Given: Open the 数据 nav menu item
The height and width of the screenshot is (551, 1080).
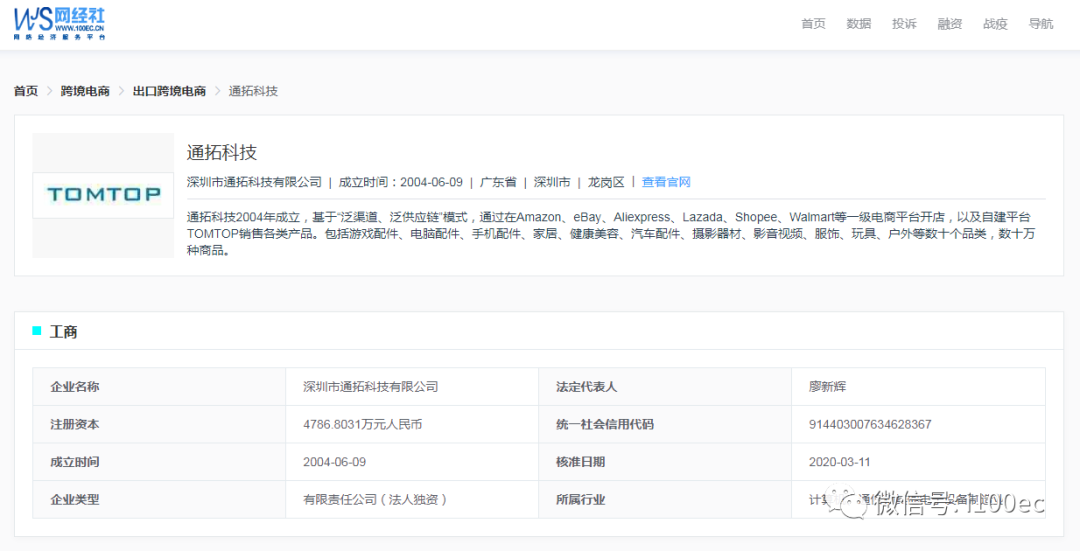Looking at the screenshot, I should 858,23.
